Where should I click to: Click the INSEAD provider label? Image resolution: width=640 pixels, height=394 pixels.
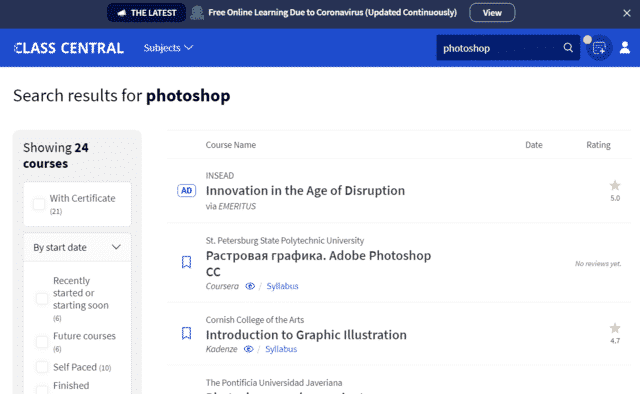point(220,176)
